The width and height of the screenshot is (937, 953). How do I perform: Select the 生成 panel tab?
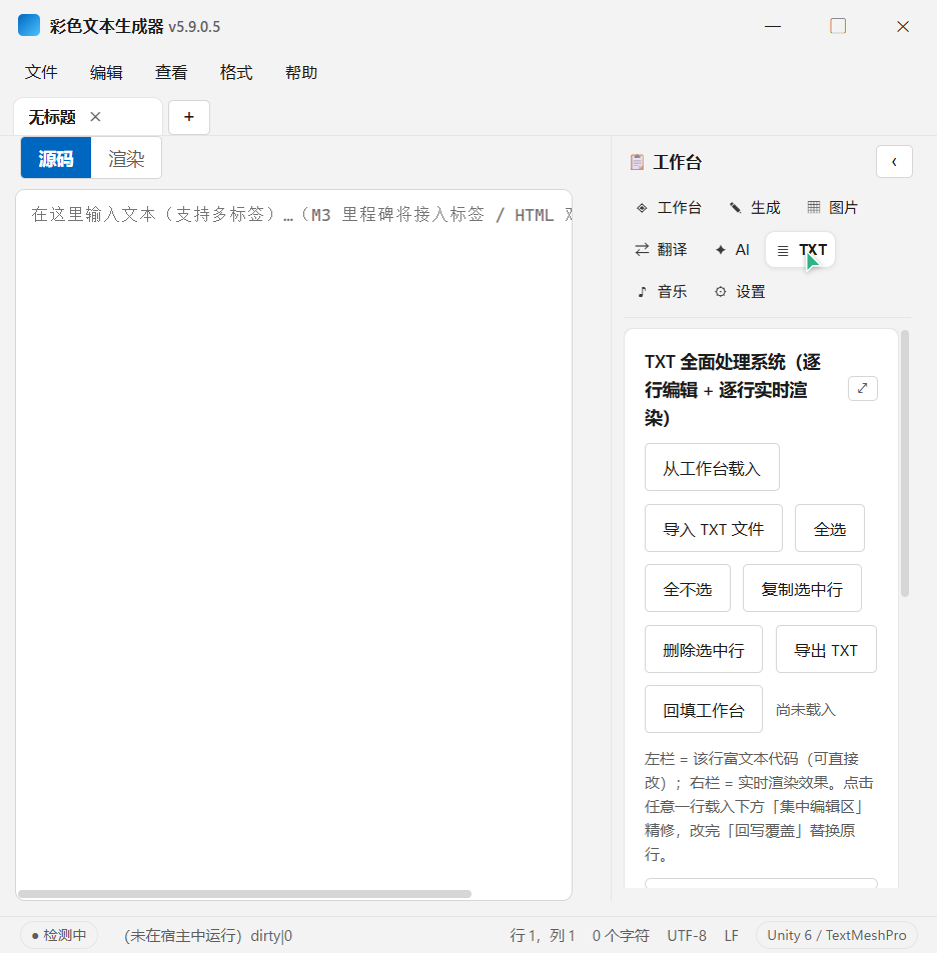click(x=755, y=208)
